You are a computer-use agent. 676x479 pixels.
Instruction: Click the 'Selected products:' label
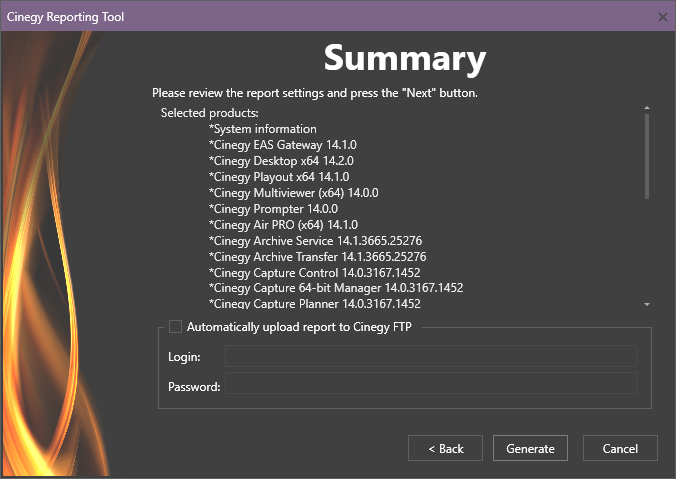click(x=210, y=113)
